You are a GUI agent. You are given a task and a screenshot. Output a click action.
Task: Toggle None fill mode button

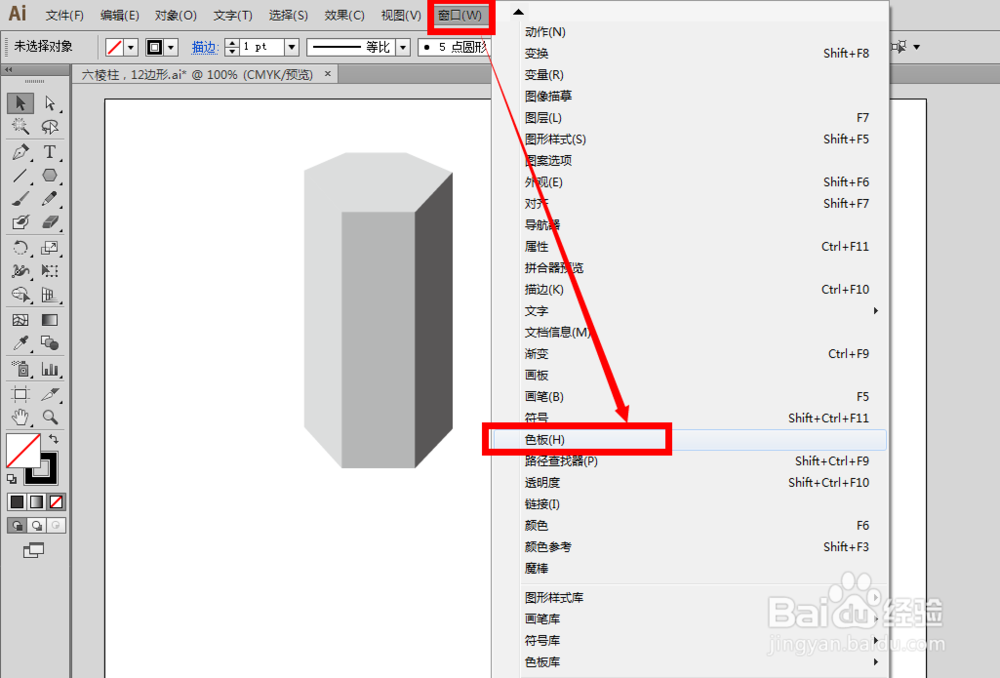tap(56, 502)
